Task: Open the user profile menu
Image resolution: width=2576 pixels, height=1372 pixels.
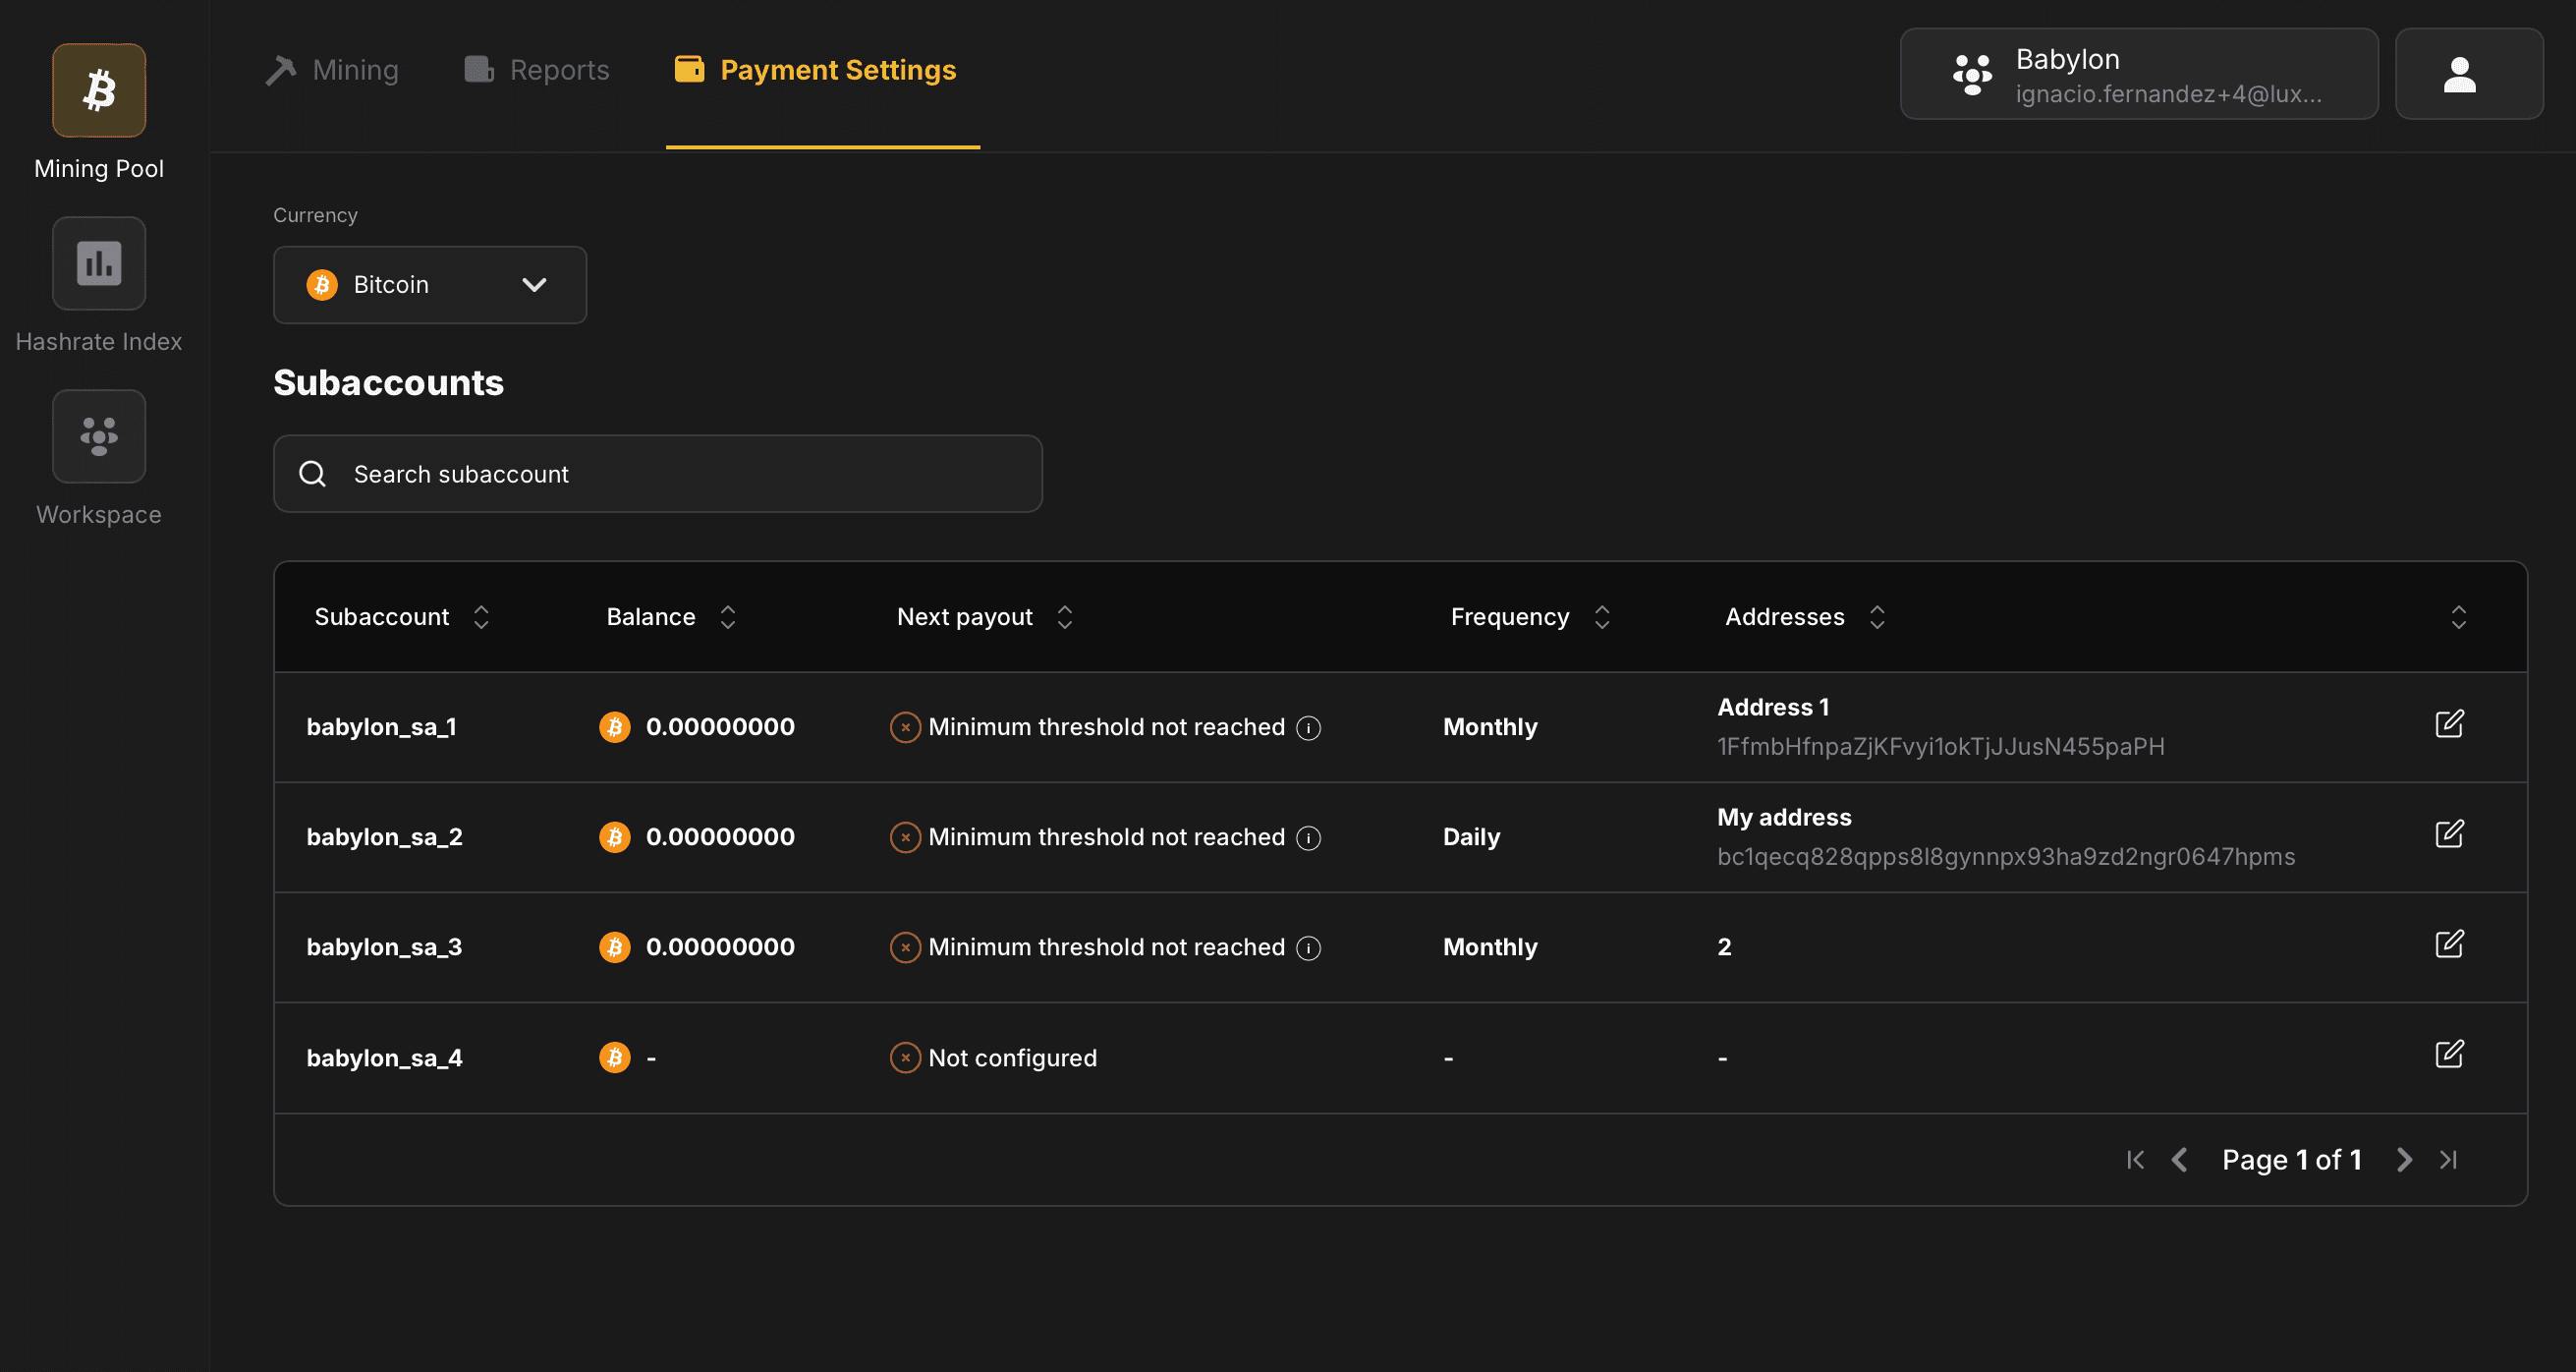Action: coord(2469,74)
